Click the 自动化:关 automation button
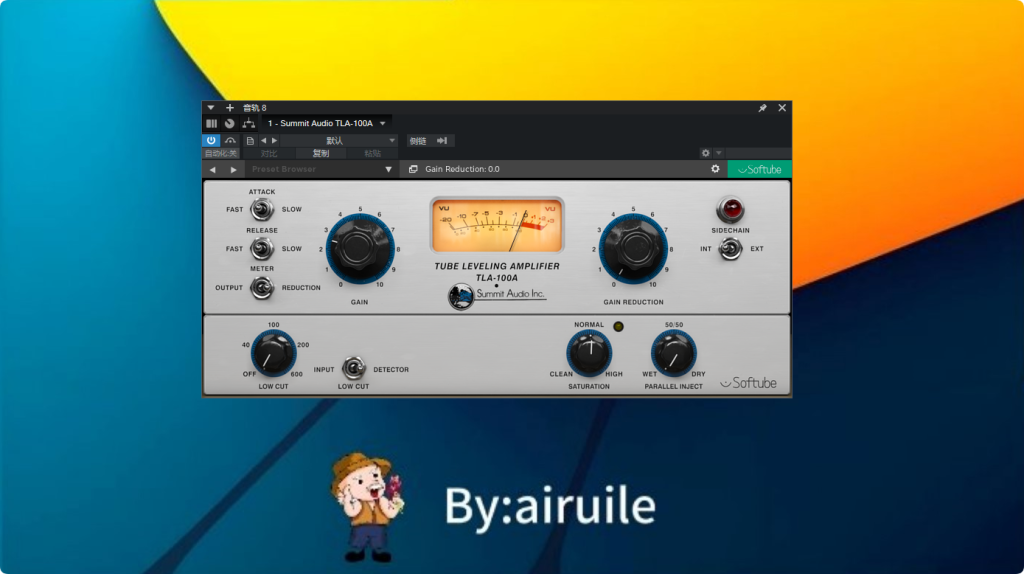Image resolution: width=1024 pixels, height=574 pixels. click(x=221, y=153)
